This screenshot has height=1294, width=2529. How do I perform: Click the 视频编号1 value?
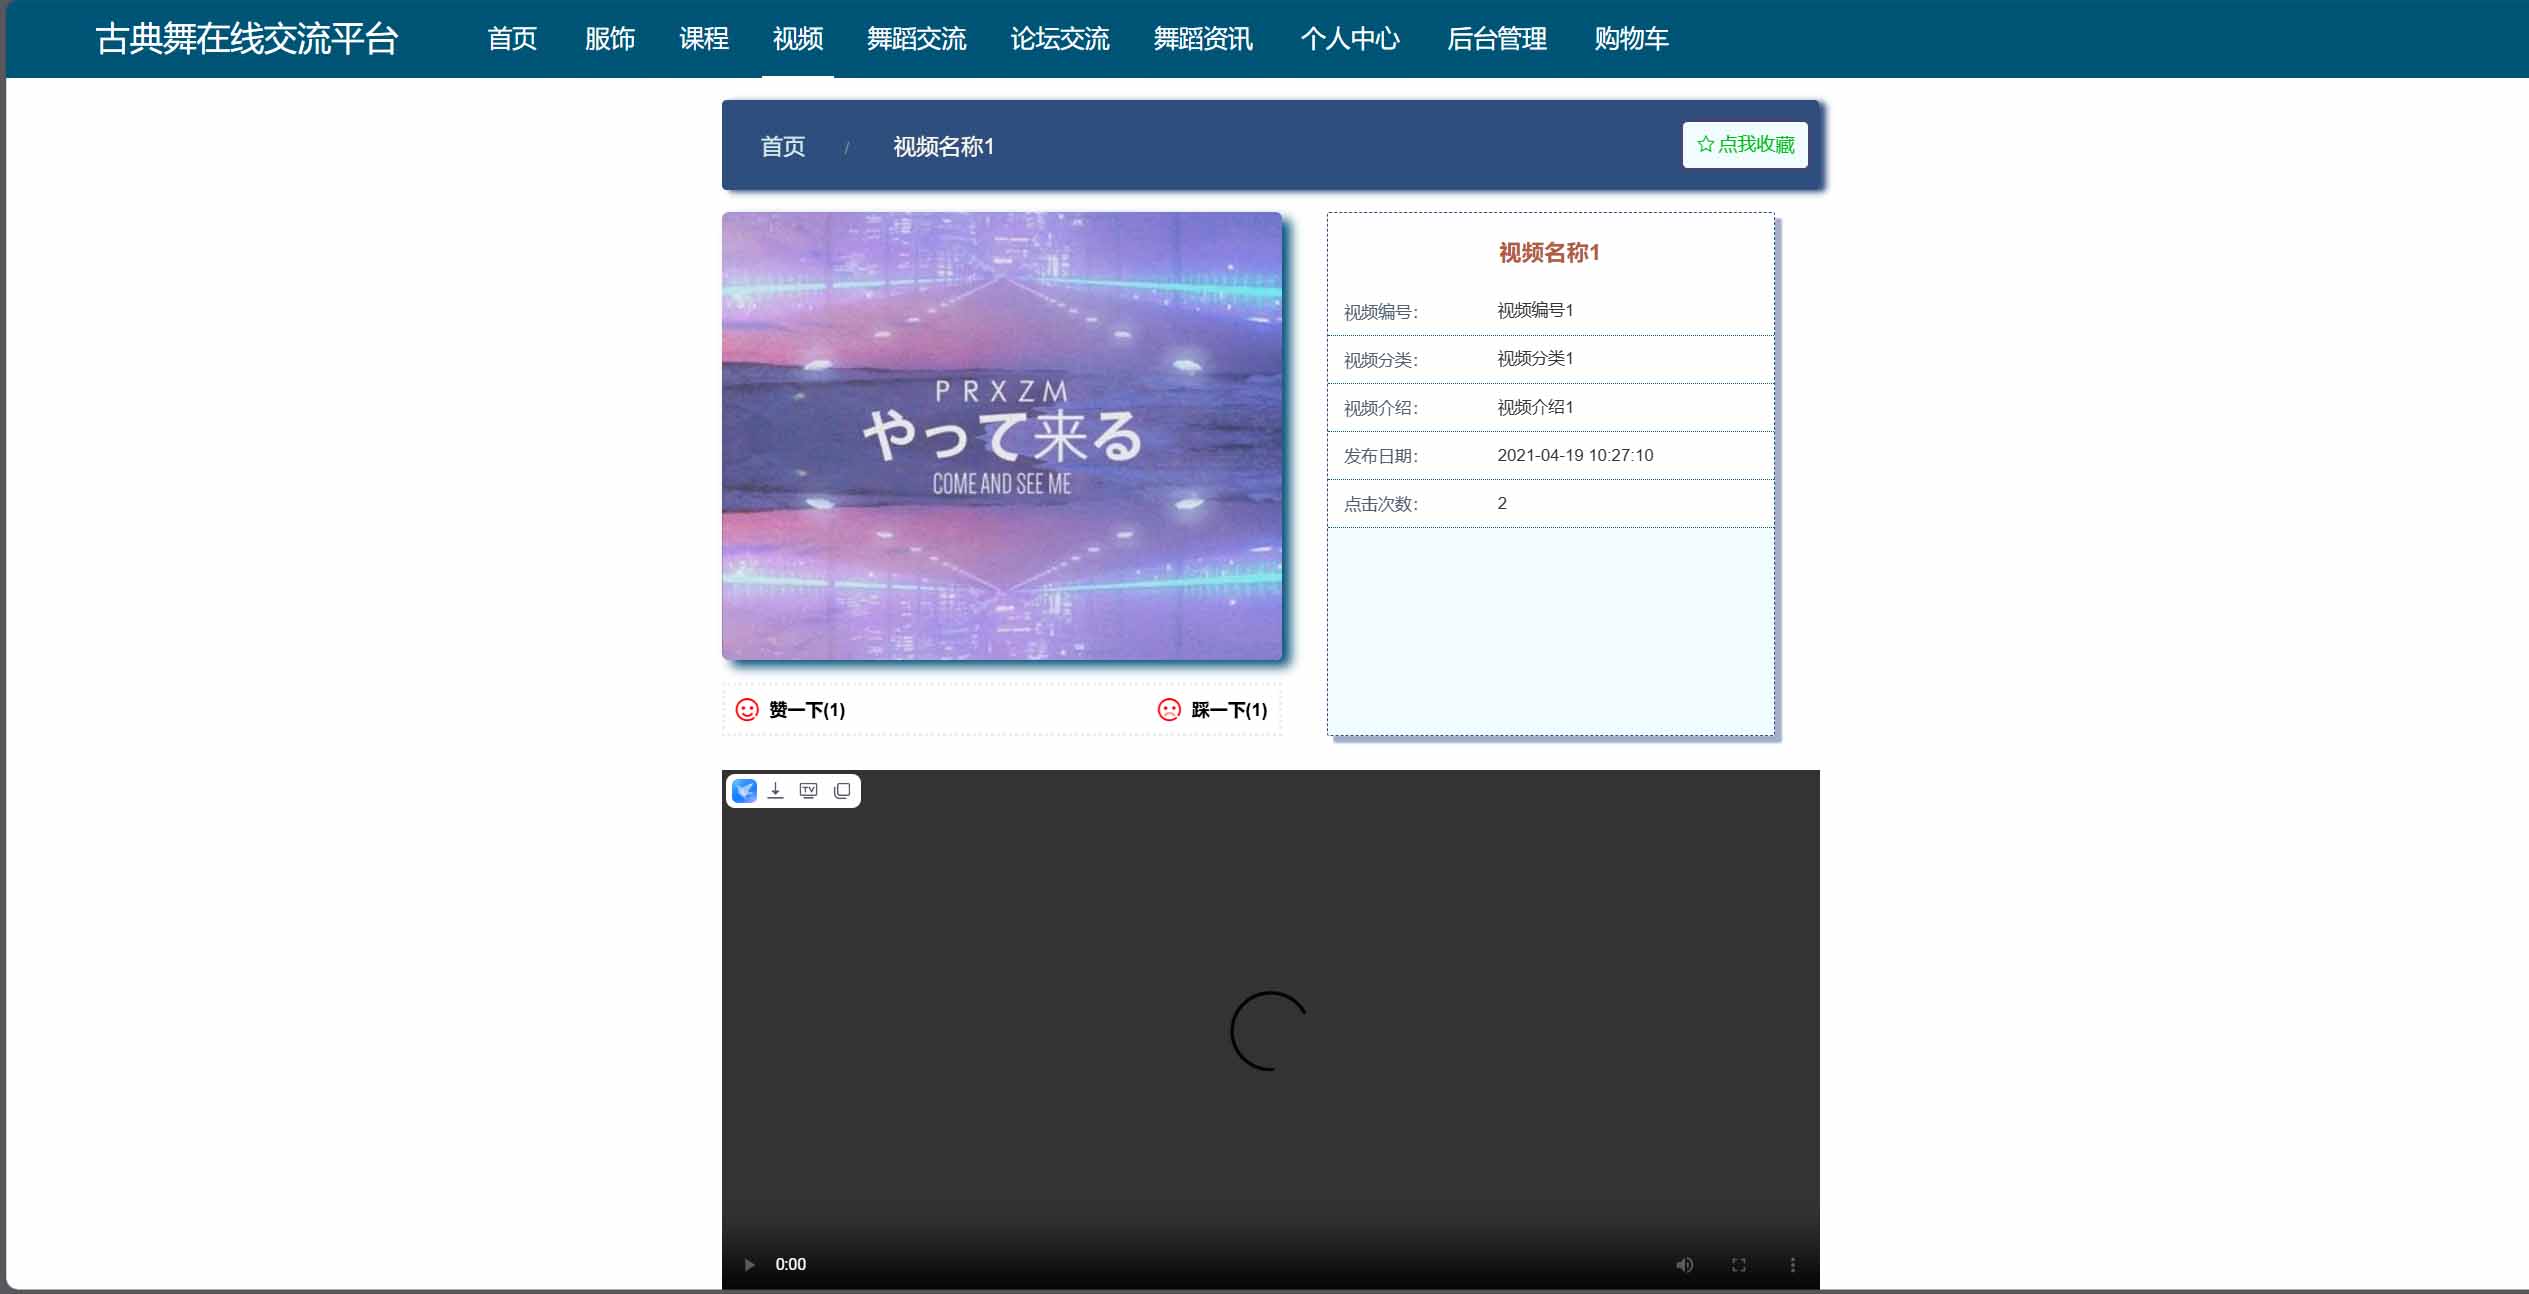(x=1535, y=311)
